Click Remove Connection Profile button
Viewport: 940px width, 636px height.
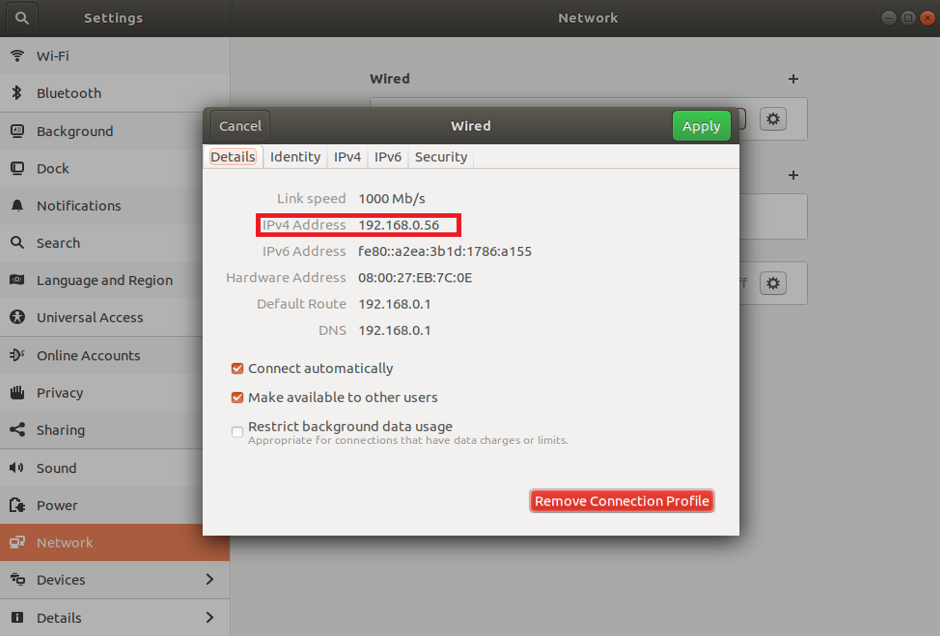pyautogui.click(x=621, y=501)
